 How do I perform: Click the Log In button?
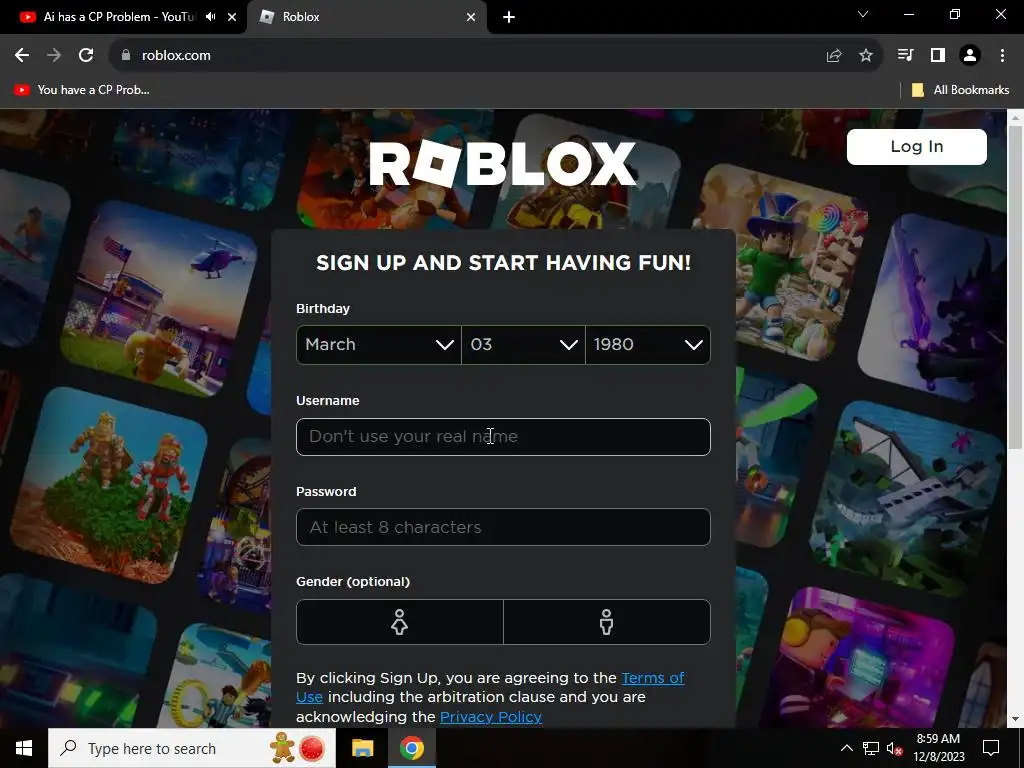tap(916, 146)
